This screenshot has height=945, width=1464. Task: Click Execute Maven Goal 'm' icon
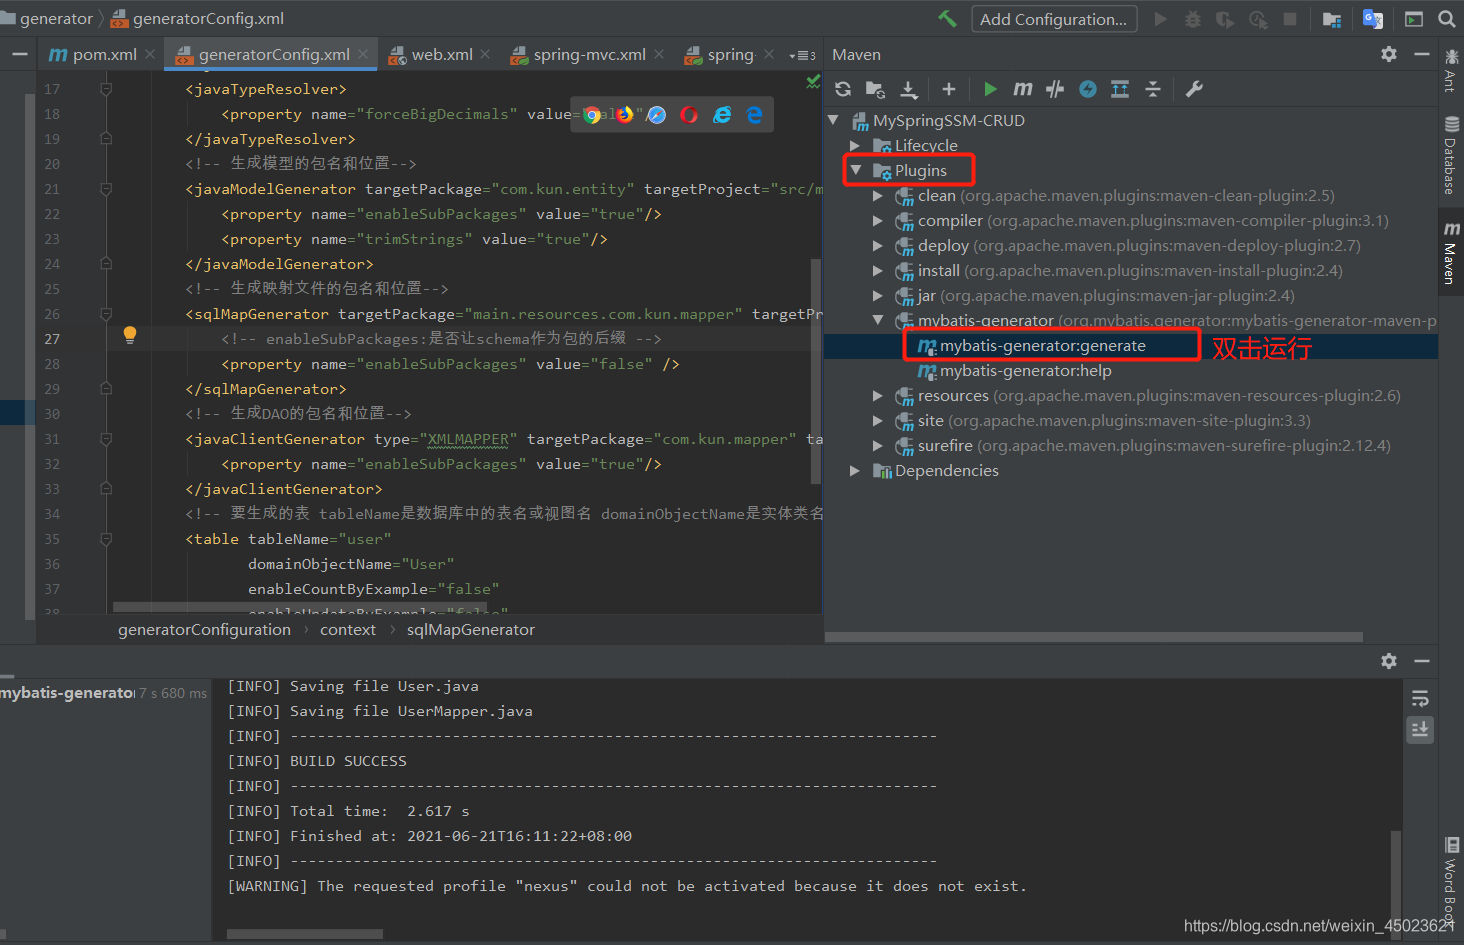(1022, 89)
